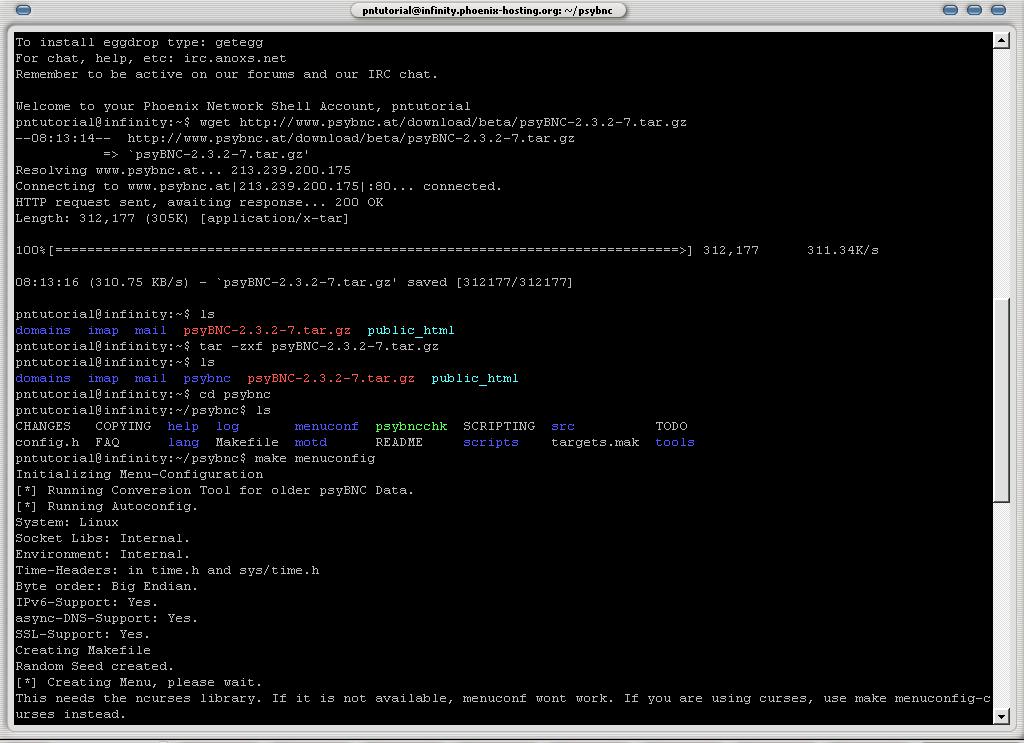Click the "Remember to be active" line
This screenshot has height=743, width=1024.
tap(227, 74)
